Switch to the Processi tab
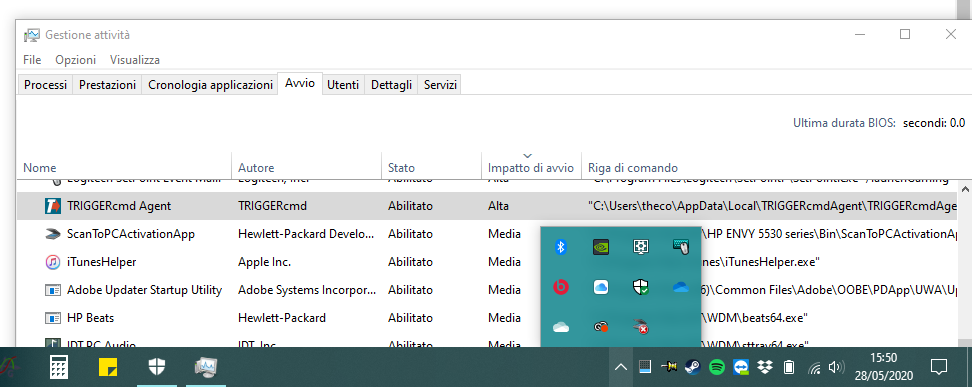Screen dimensions: 972x387 (x=45, y=85)
